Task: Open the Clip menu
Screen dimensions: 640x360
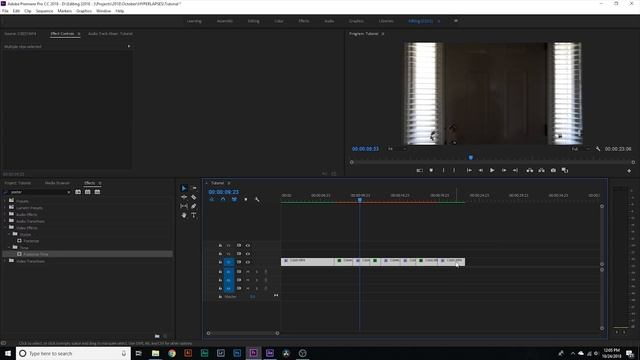Action: point(27,11)
